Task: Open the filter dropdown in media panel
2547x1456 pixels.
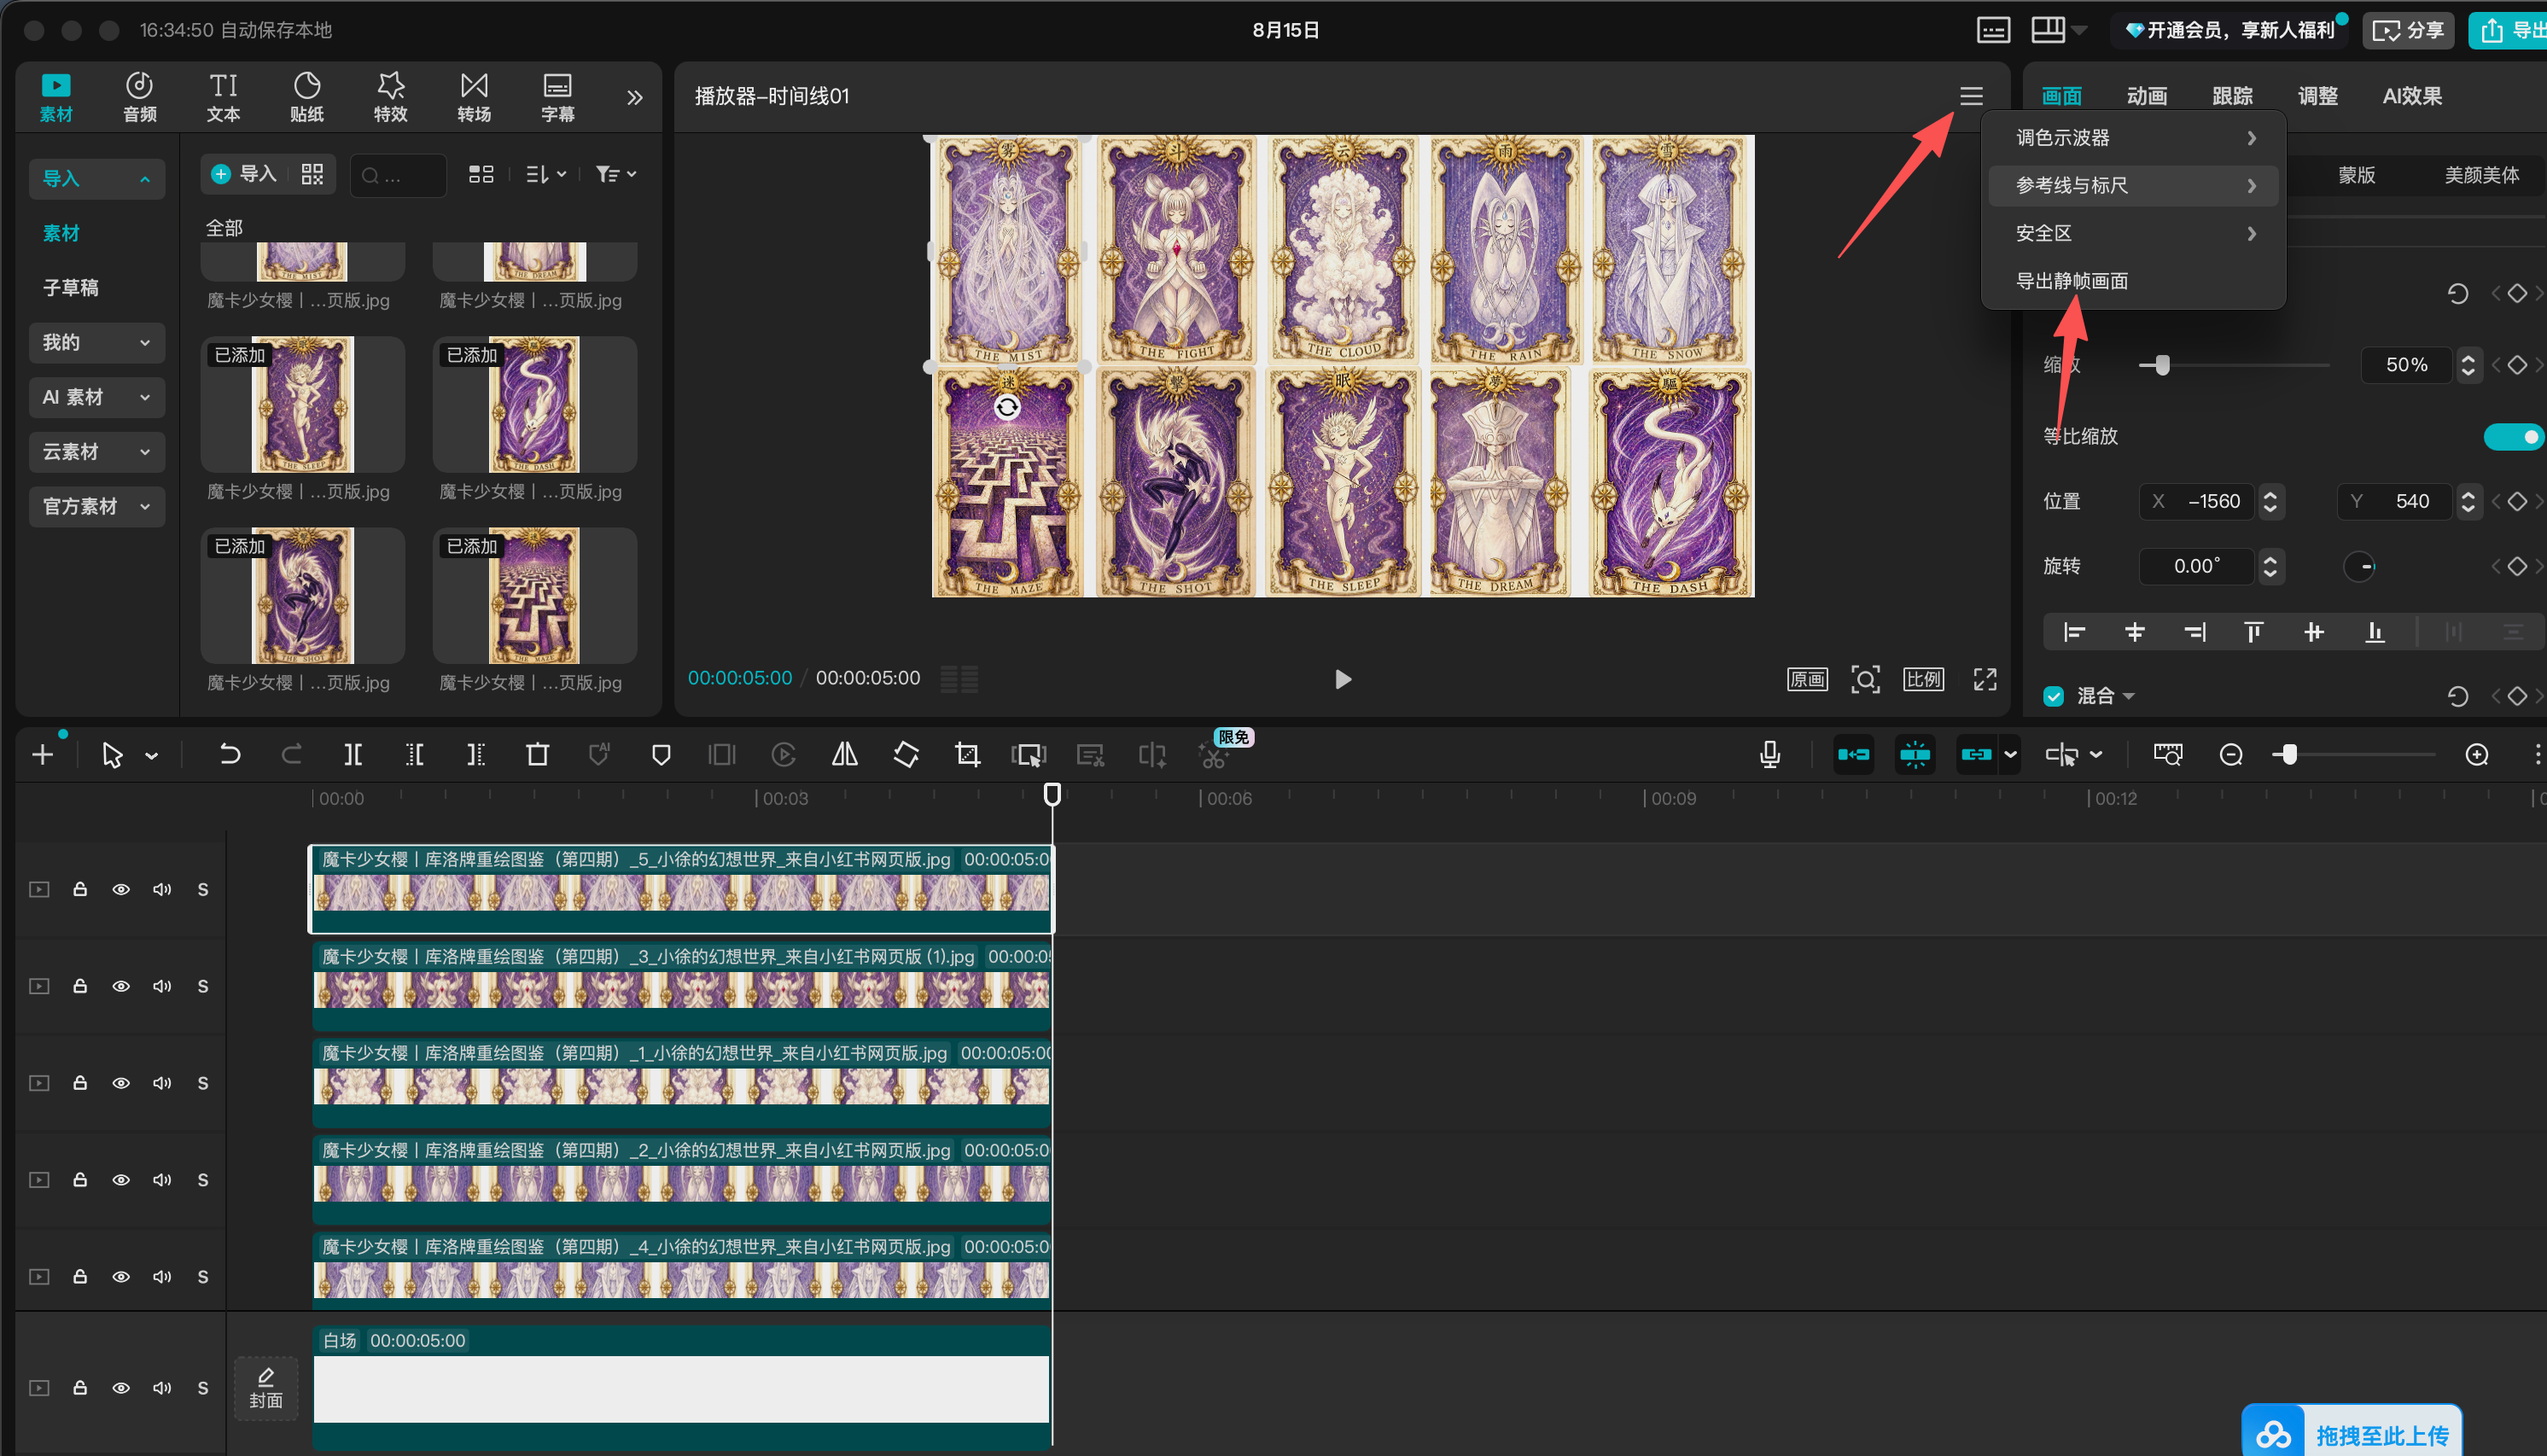Action: (616, 174)
